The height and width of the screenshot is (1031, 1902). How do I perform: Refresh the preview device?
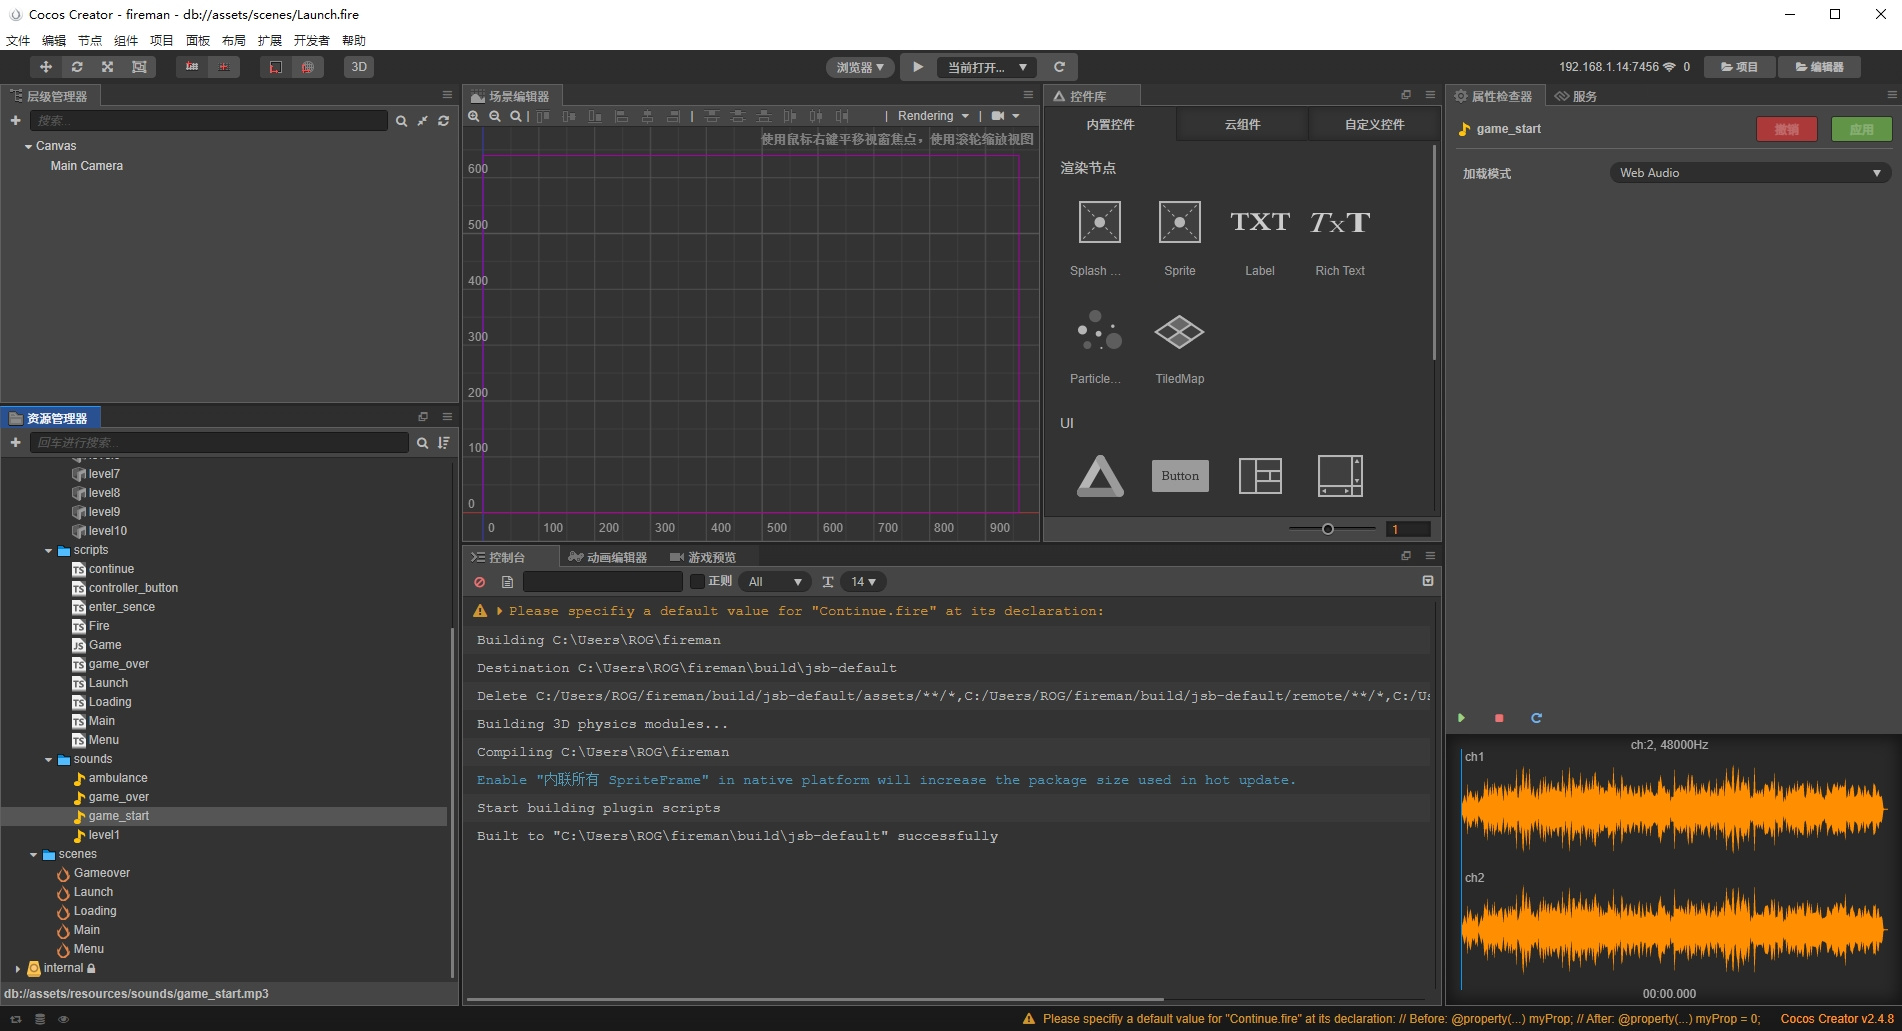pos(1060,67)
